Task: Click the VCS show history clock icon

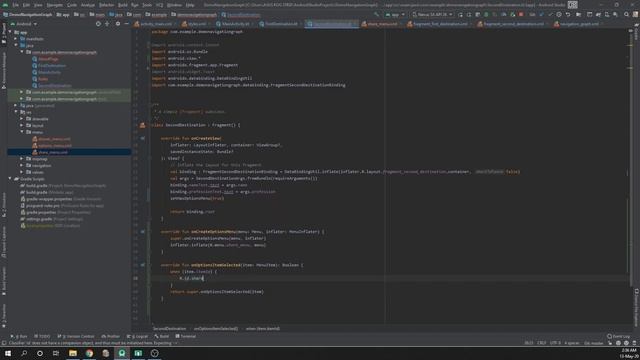Action: 559,14
